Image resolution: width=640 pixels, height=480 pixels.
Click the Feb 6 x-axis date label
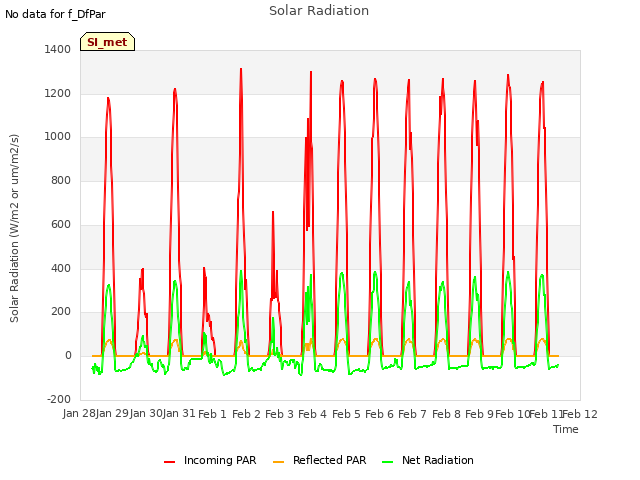point(379,414)
